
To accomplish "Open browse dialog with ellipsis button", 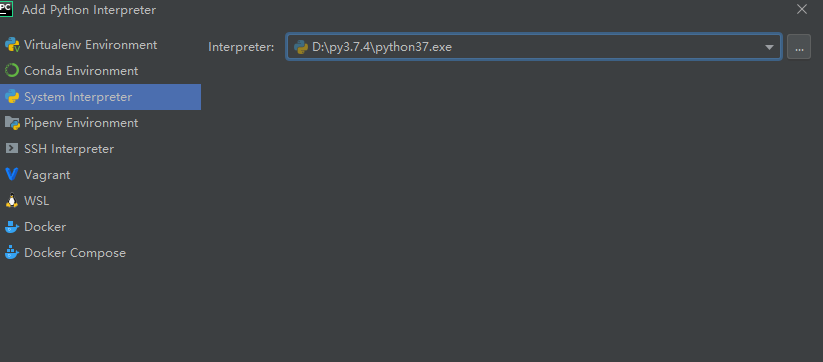I will point(799,47).
